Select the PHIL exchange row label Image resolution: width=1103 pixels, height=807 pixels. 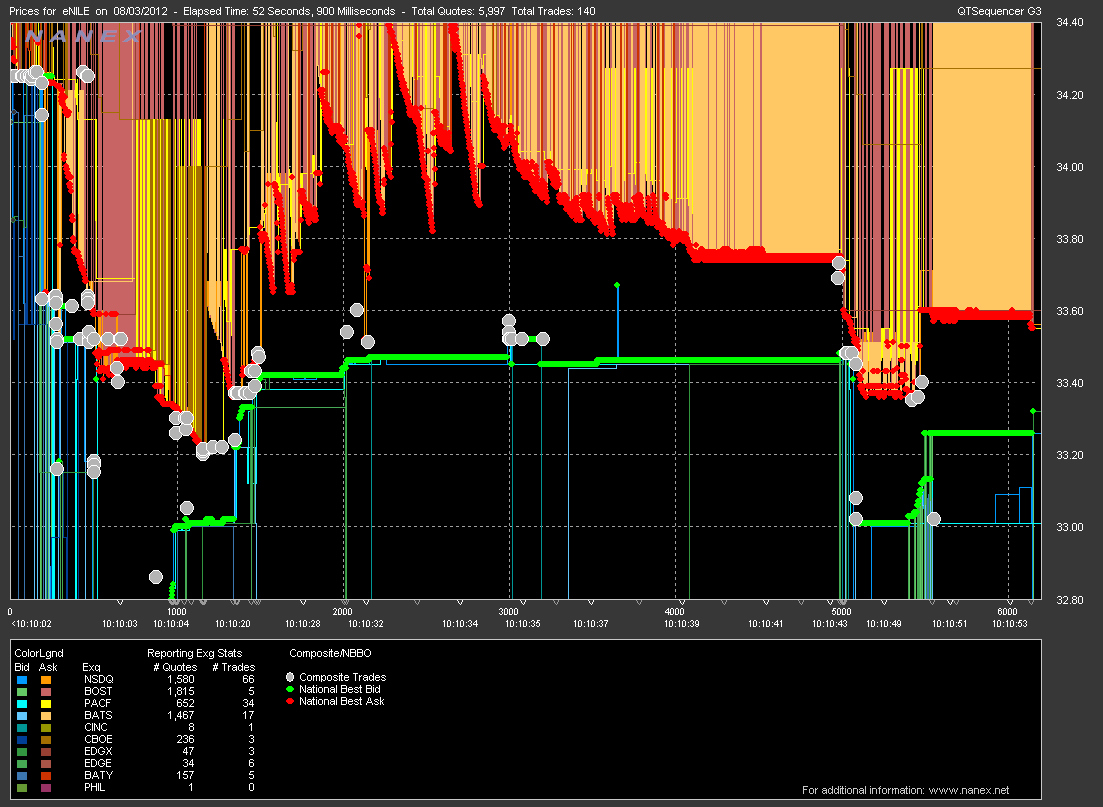[x=94, y=787]
